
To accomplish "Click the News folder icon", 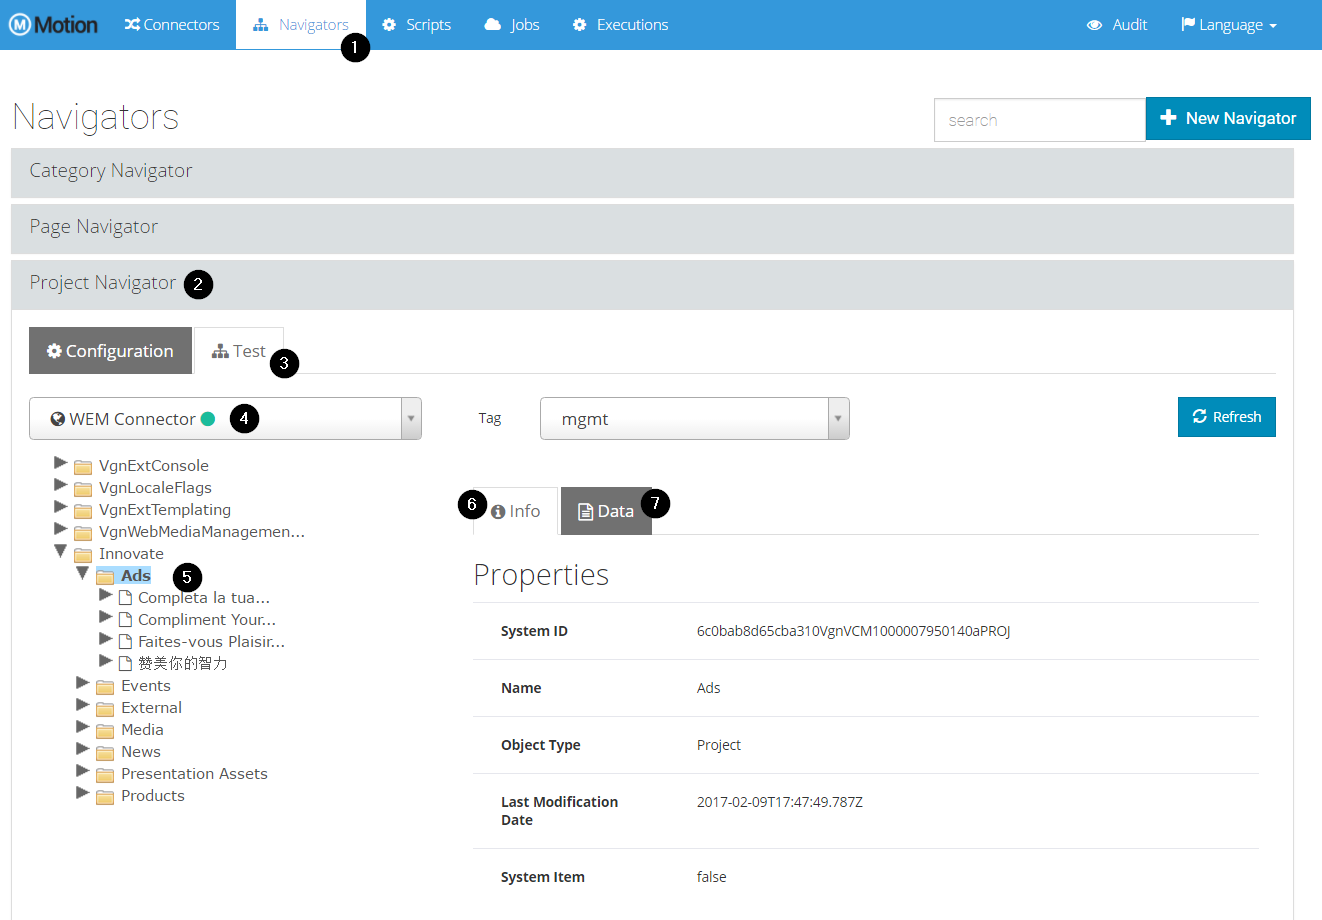I will tap(105, 753).
